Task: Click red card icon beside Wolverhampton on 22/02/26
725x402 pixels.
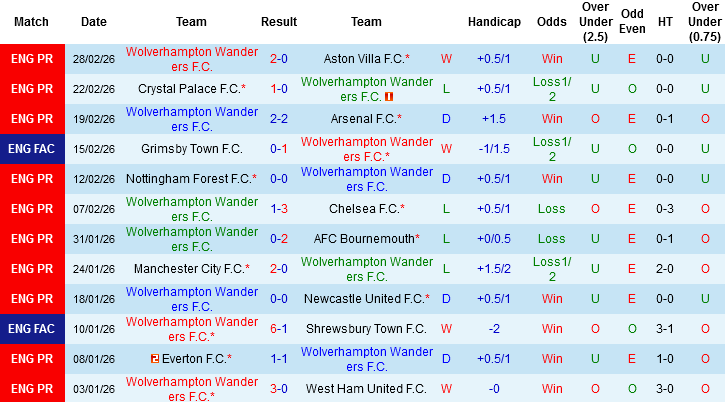Action: 389,97
